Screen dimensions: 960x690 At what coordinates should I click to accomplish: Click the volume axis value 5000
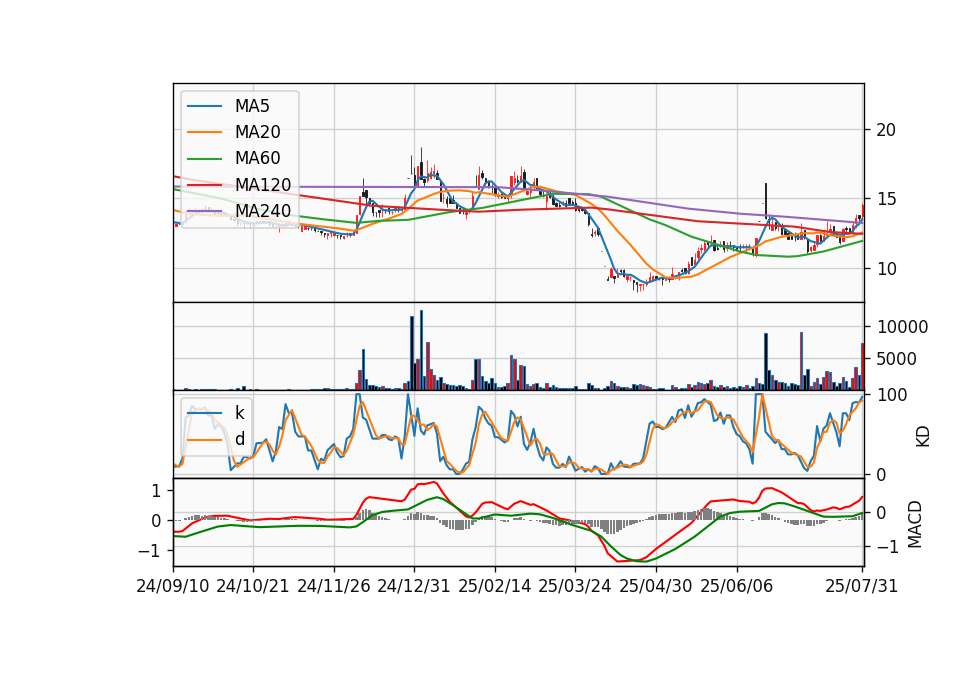click(x=897, y=359)
